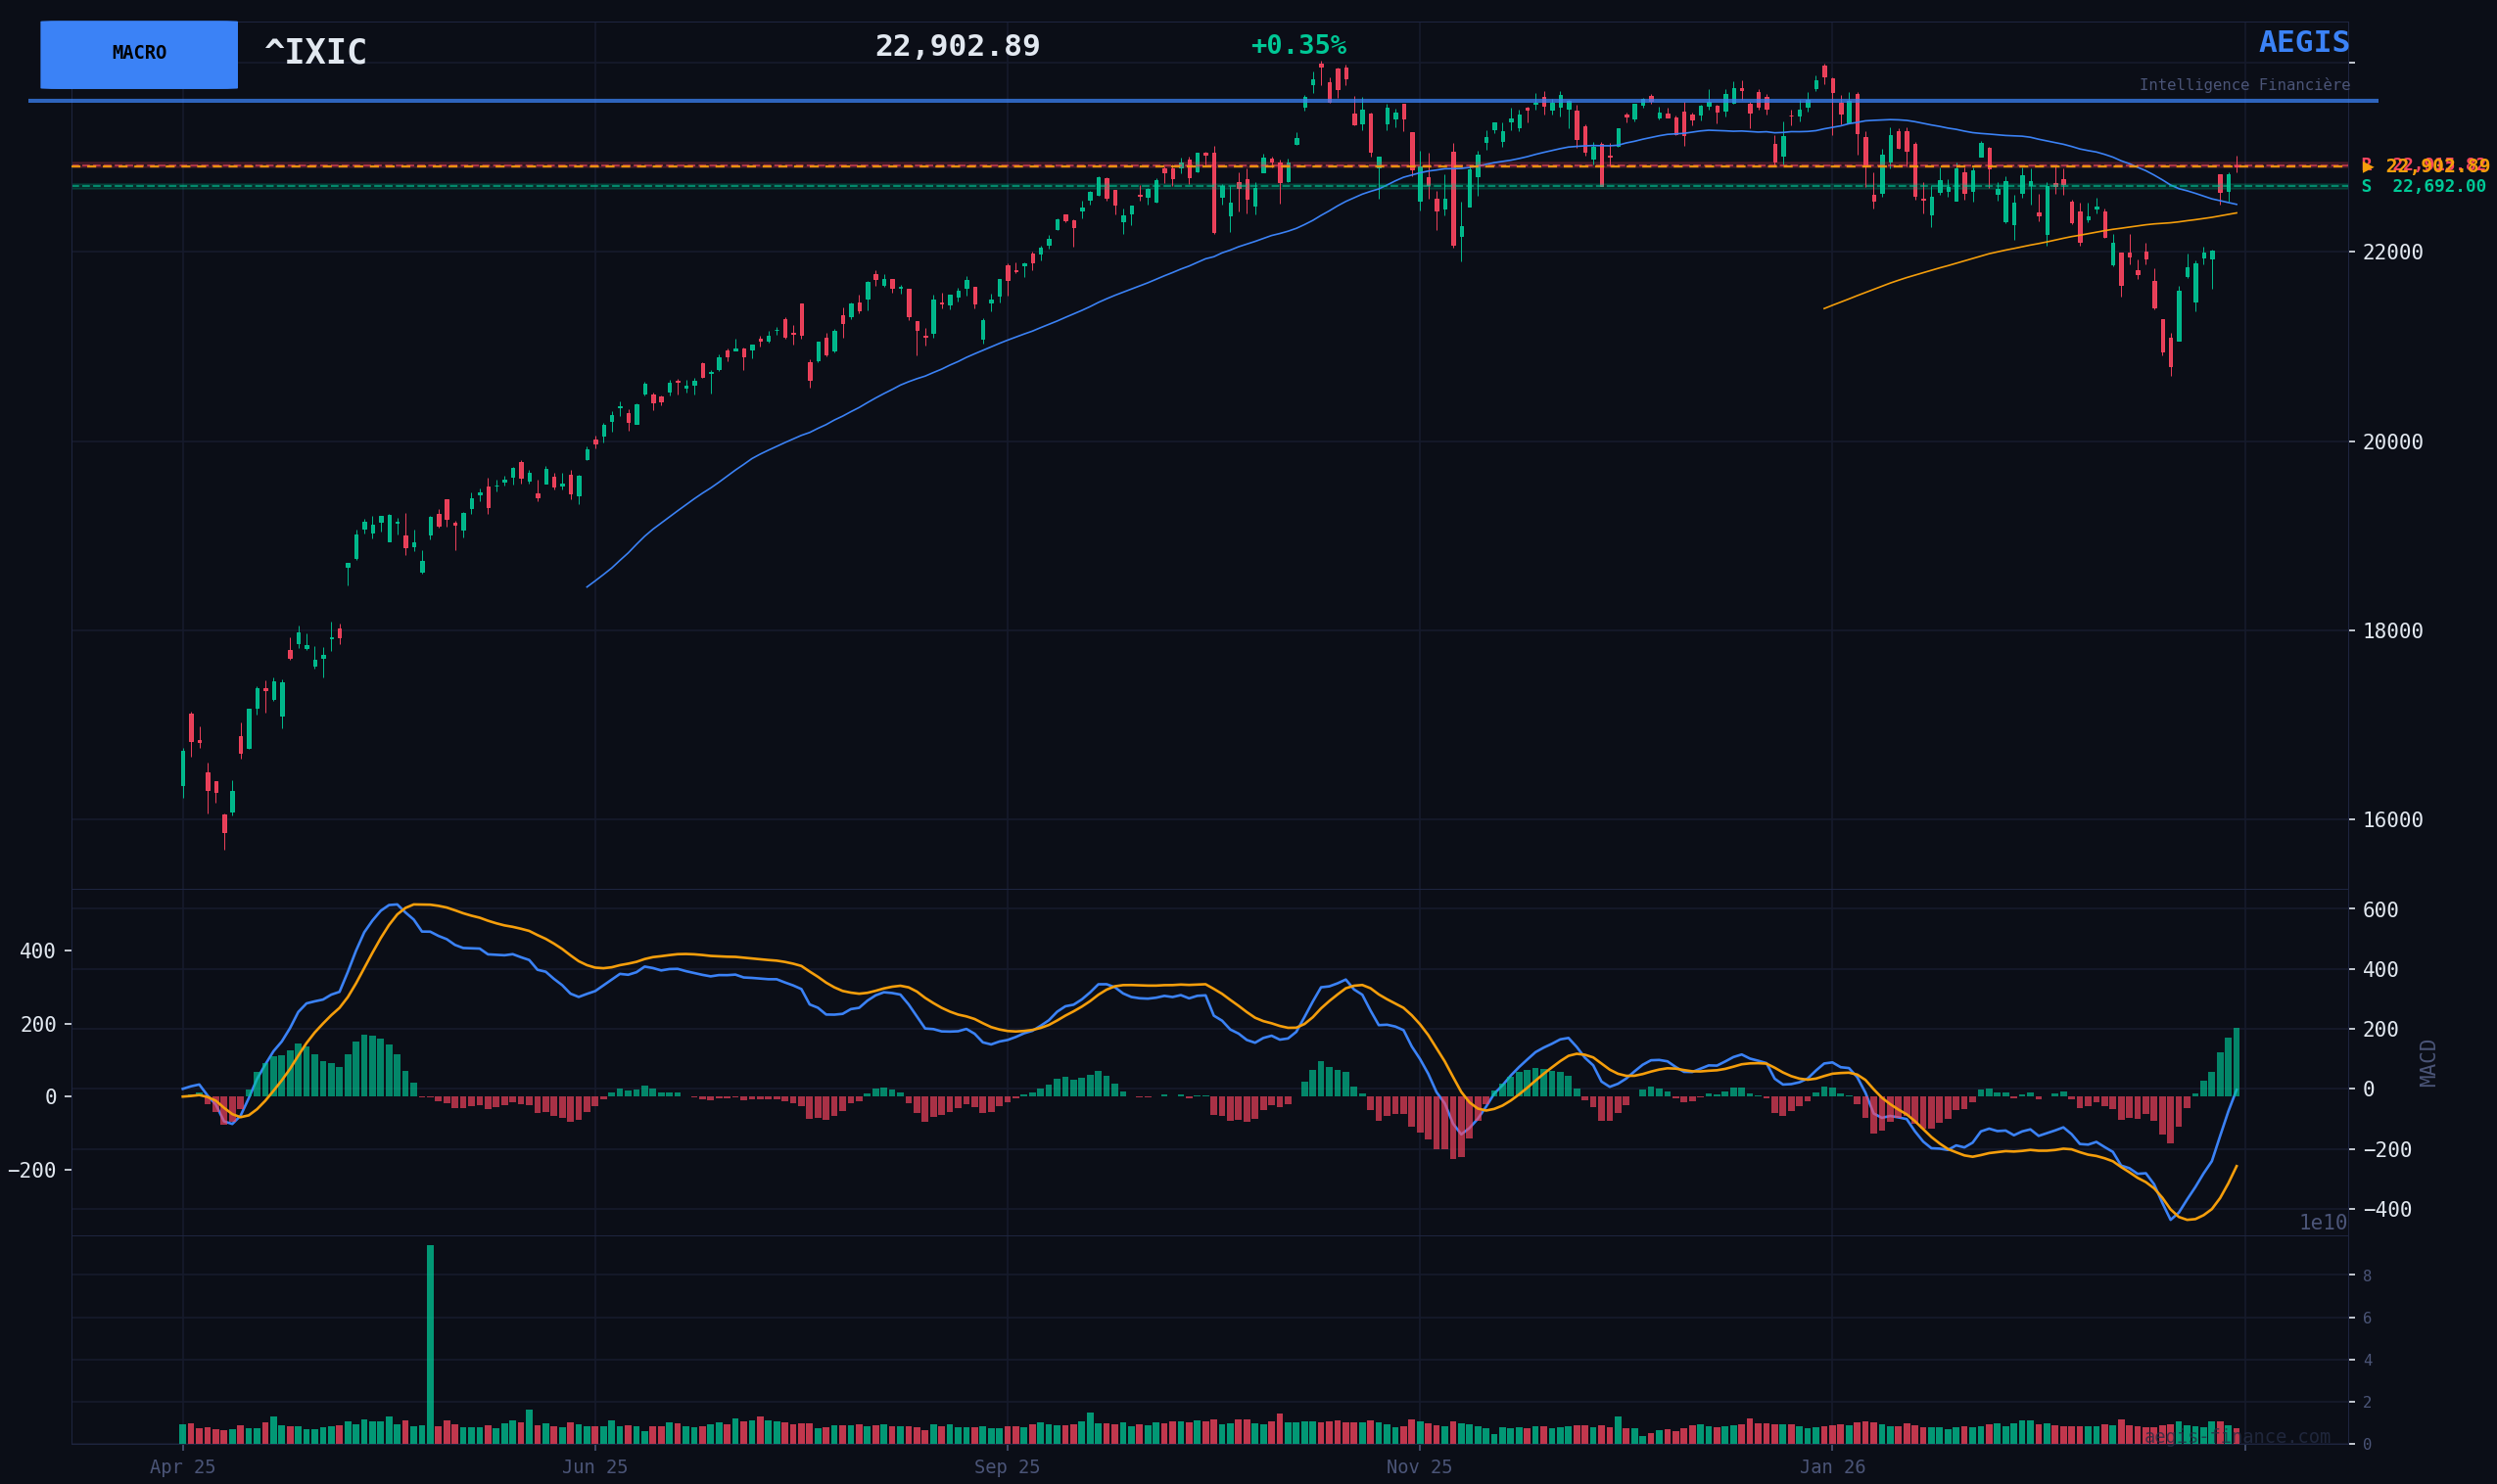Click the Sep 25 date label
The height and width of the screenshot is (1484, 2497).
(x=1007, y=1467)
